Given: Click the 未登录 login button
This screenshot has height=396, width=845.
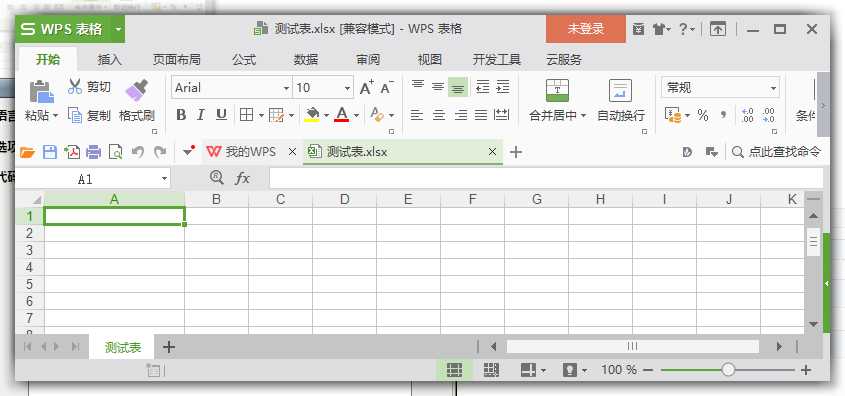Looking at the screenshot, I should pos(586,29).
